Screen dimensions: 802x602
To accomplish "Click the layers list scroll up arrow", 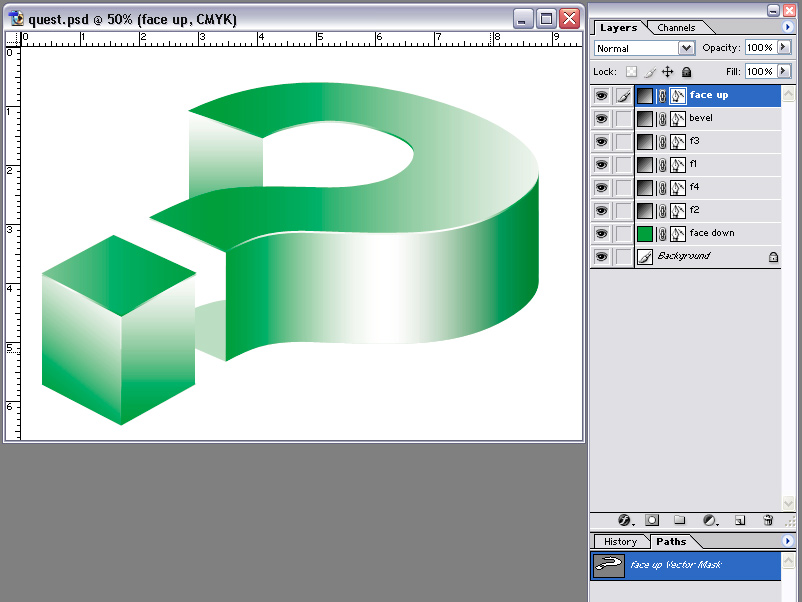I will click(x=788, y=93).
